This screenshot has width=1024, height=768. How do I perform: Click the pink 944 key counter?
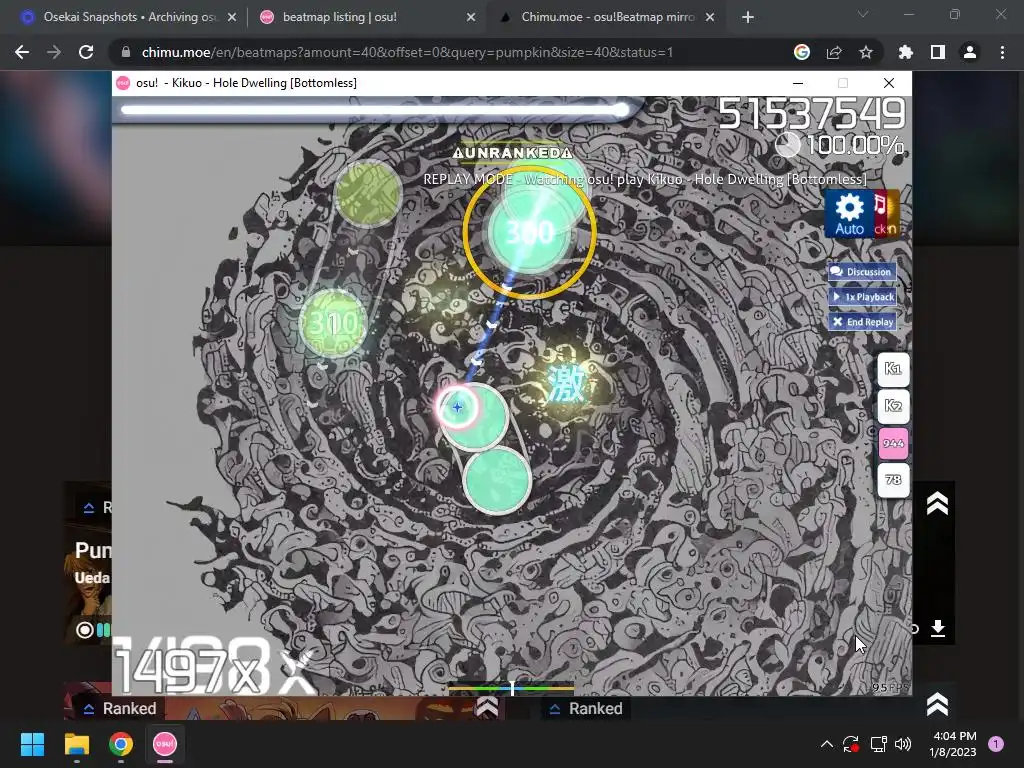click(x=893, y=443)
